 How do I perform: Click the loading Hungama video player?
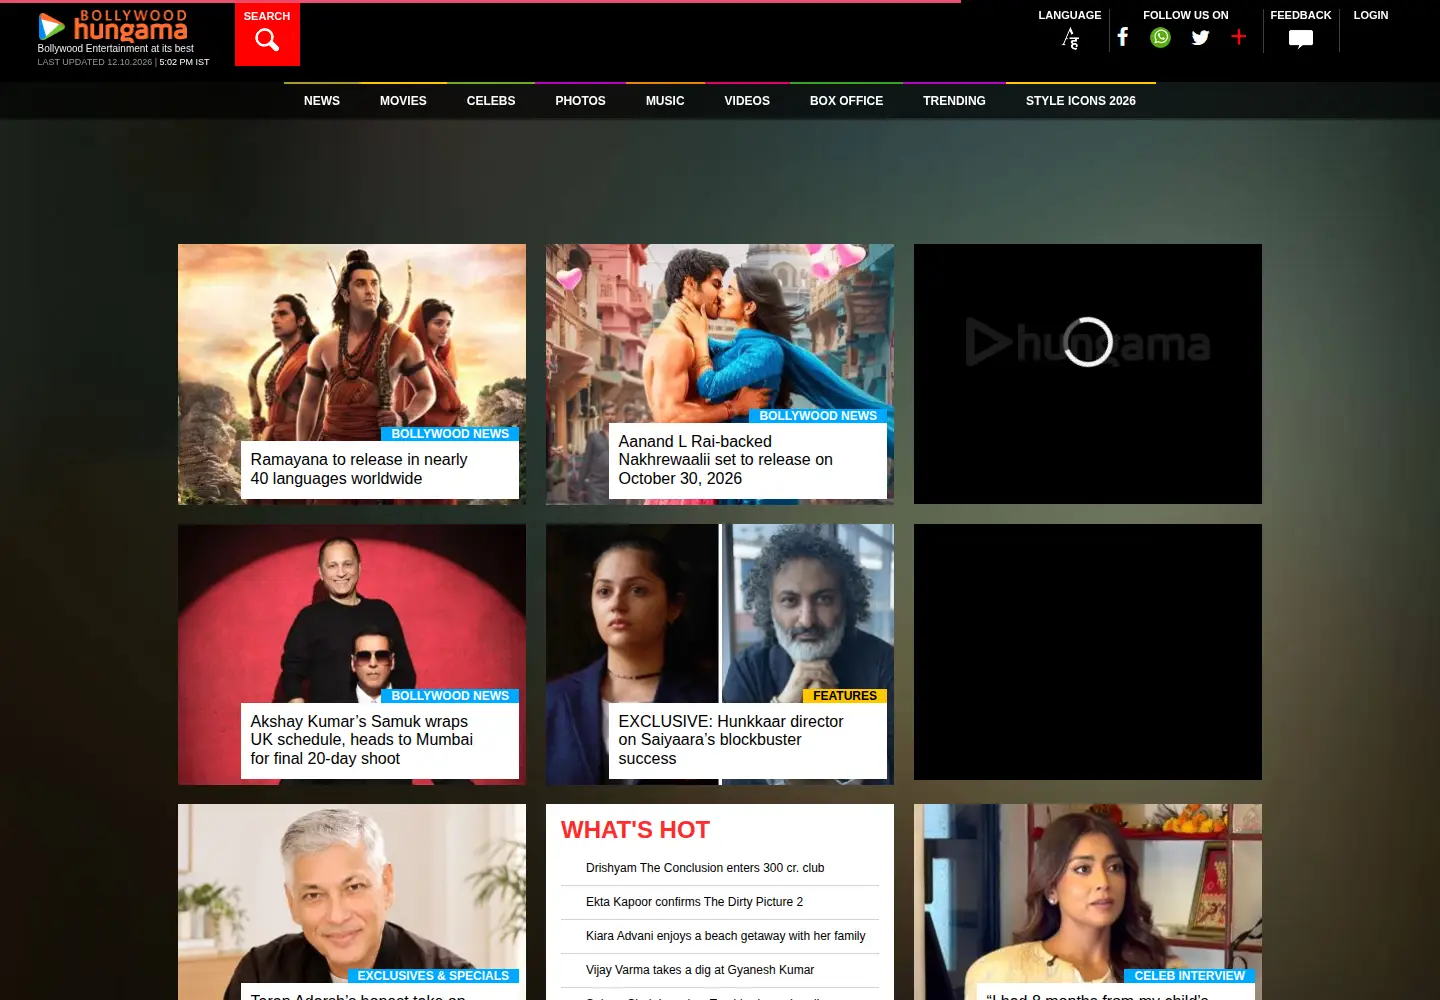[x=1088, y=374]
